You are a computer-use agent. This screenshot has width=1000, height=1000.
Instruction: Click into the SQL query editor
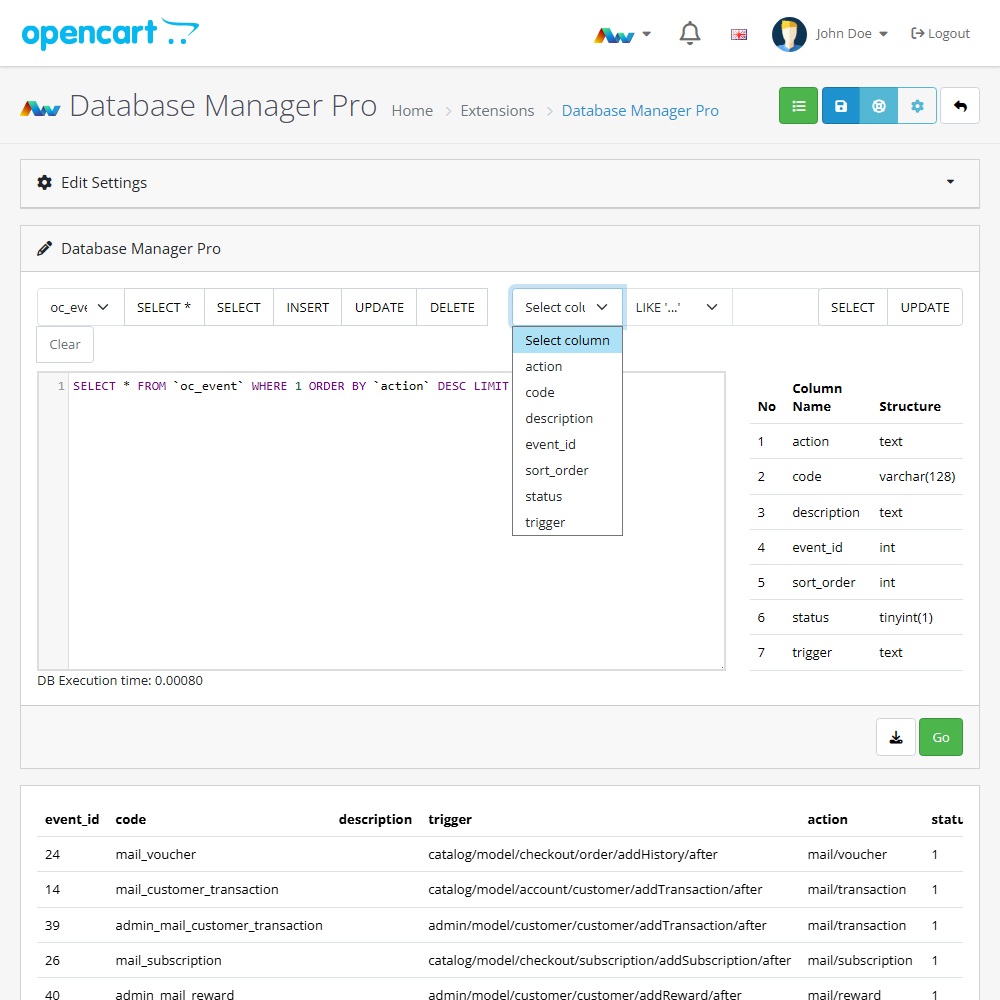tap(395, 520)
